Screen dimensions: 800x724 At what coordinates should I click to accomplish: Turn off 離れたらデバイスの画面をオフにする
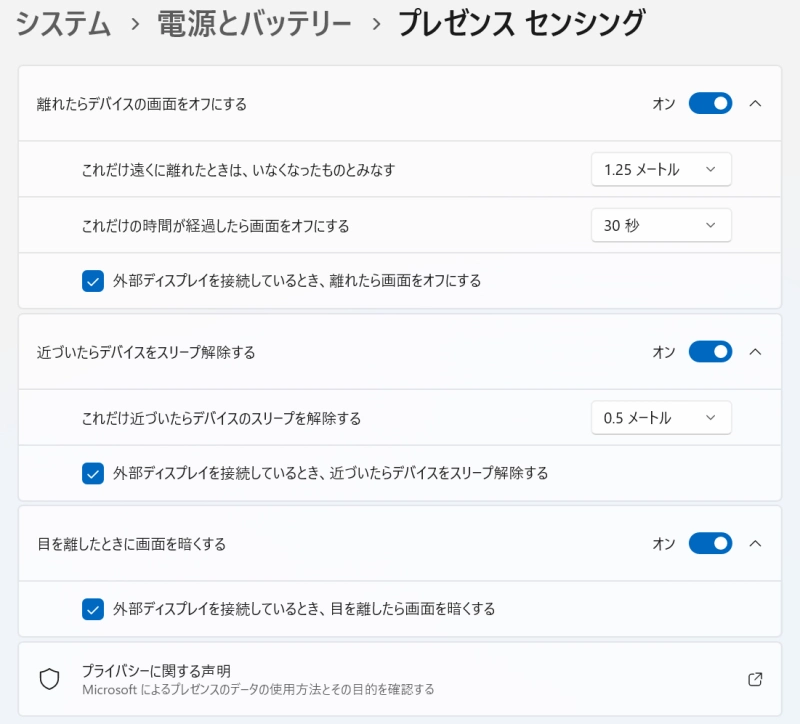(x=709, y=103)
